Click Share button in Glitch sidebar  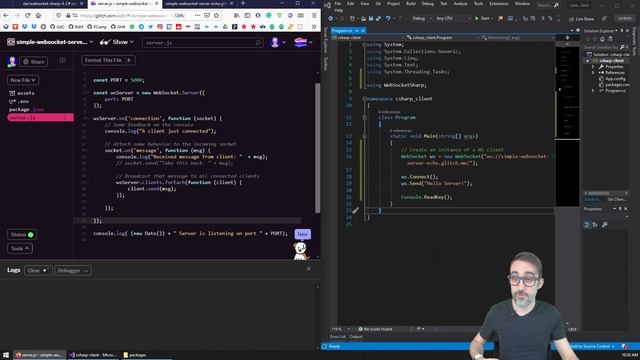(x=34, y=62)
